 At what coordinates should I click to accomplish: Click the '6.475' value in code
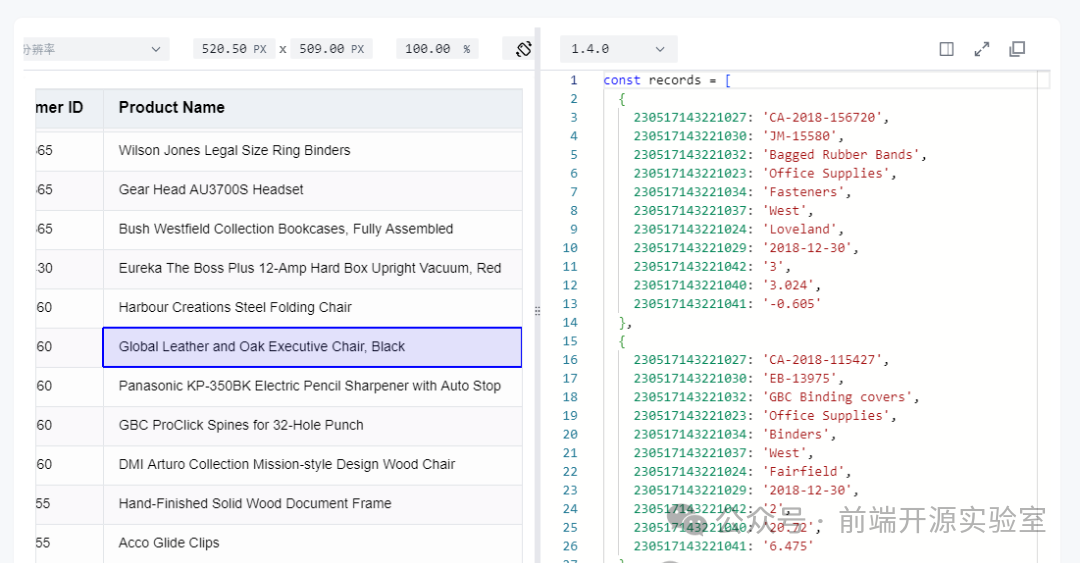788,546
